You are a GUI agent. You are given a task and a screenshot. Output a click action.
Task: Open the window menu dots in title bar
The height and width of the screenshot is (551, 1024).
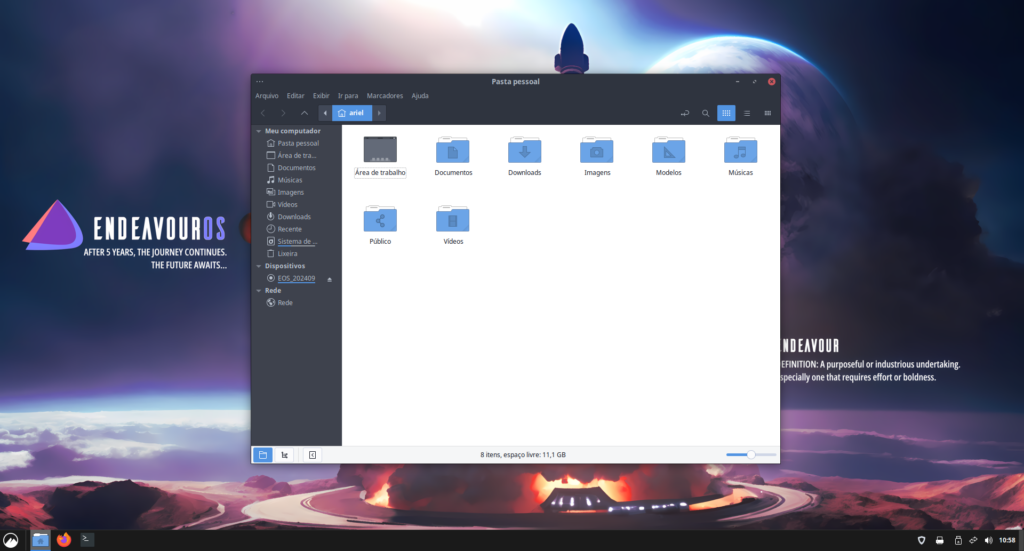point(260,82)
